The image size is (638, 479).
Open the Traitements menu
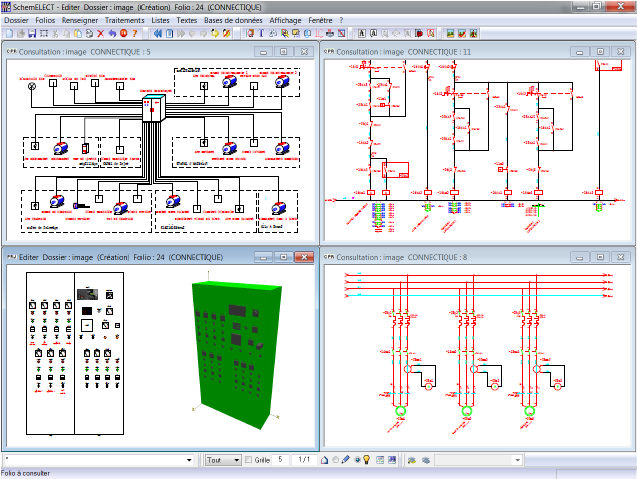click(125, 20)
